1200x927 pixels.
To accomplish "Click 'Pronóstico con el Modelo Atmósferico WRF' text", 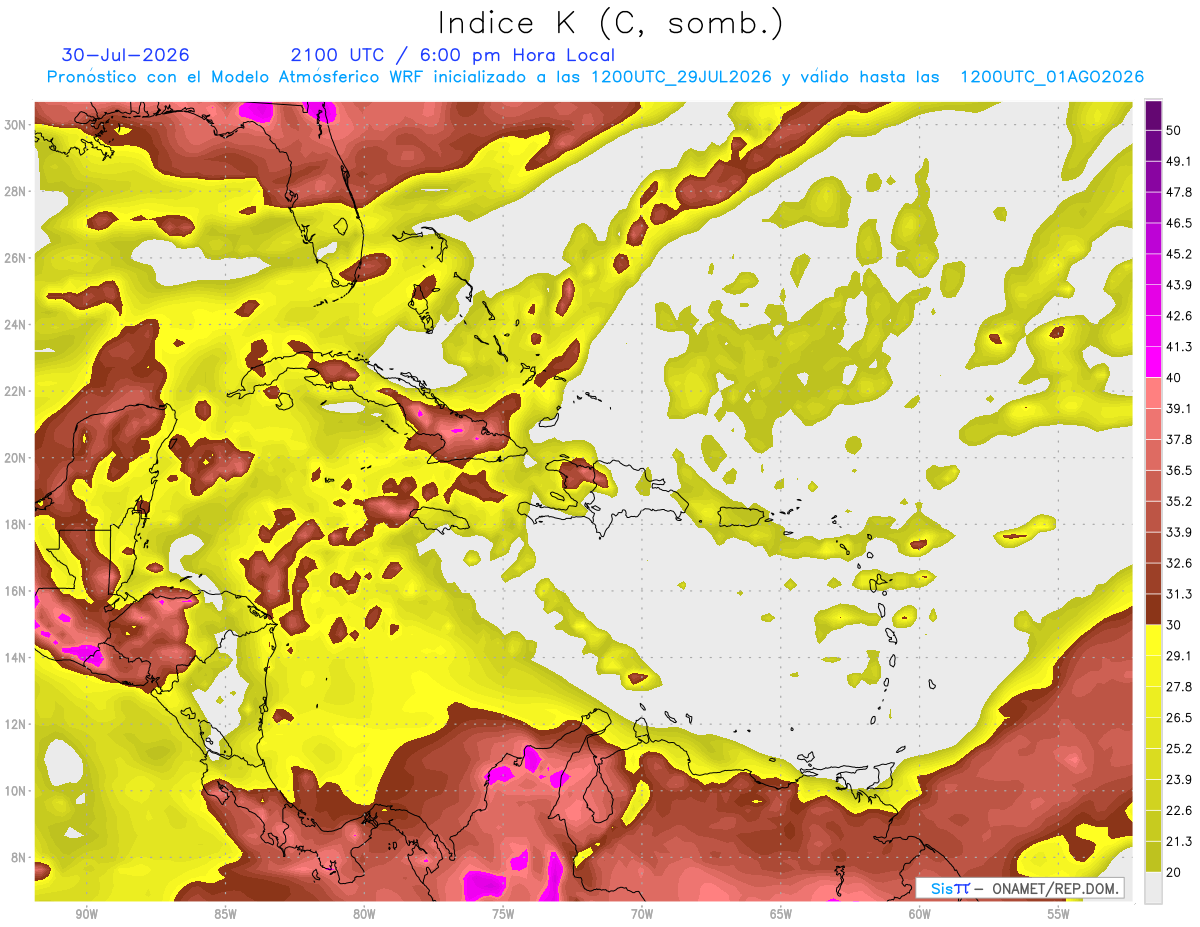I will pos(236,77).
